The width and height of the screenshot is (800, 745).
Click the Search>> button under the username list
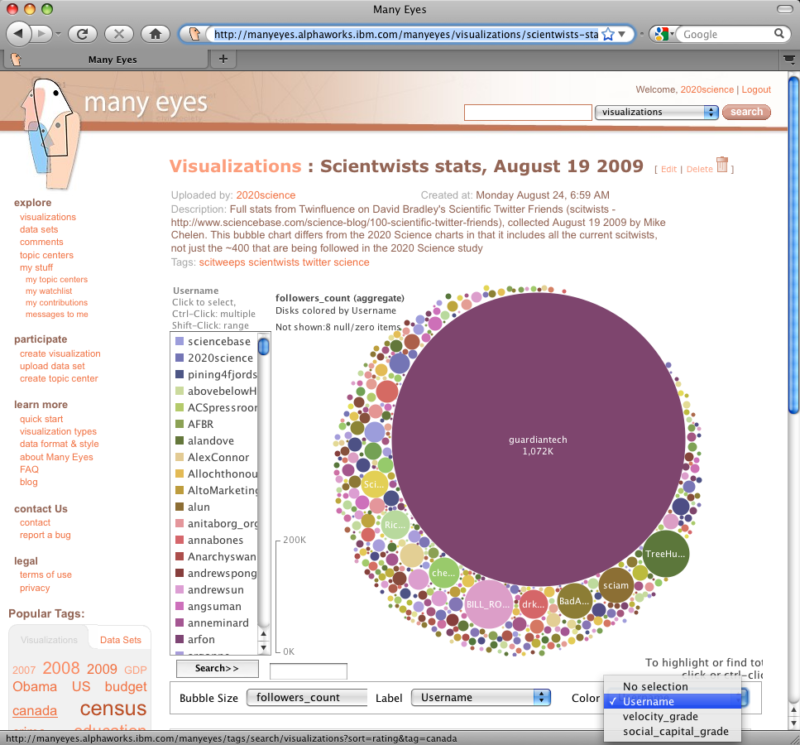tap(217, 668)
